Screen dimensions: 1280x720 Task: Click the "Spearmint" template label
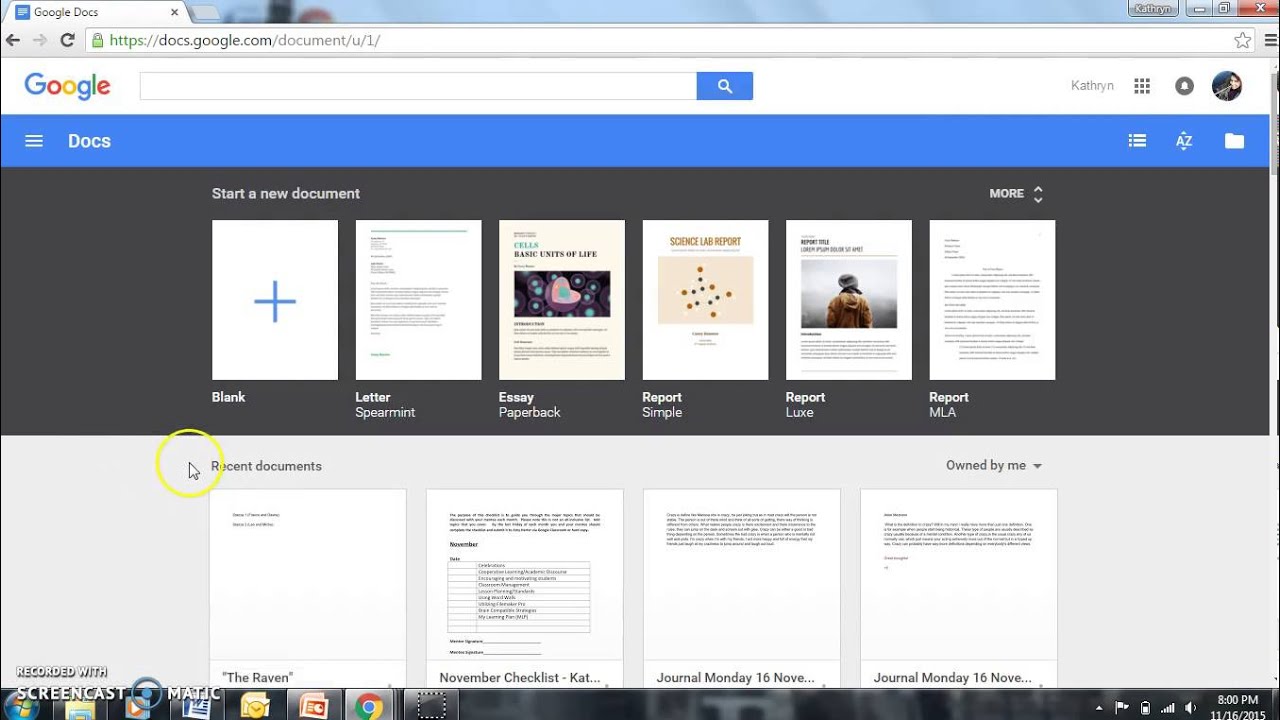[x=385, y=412]
